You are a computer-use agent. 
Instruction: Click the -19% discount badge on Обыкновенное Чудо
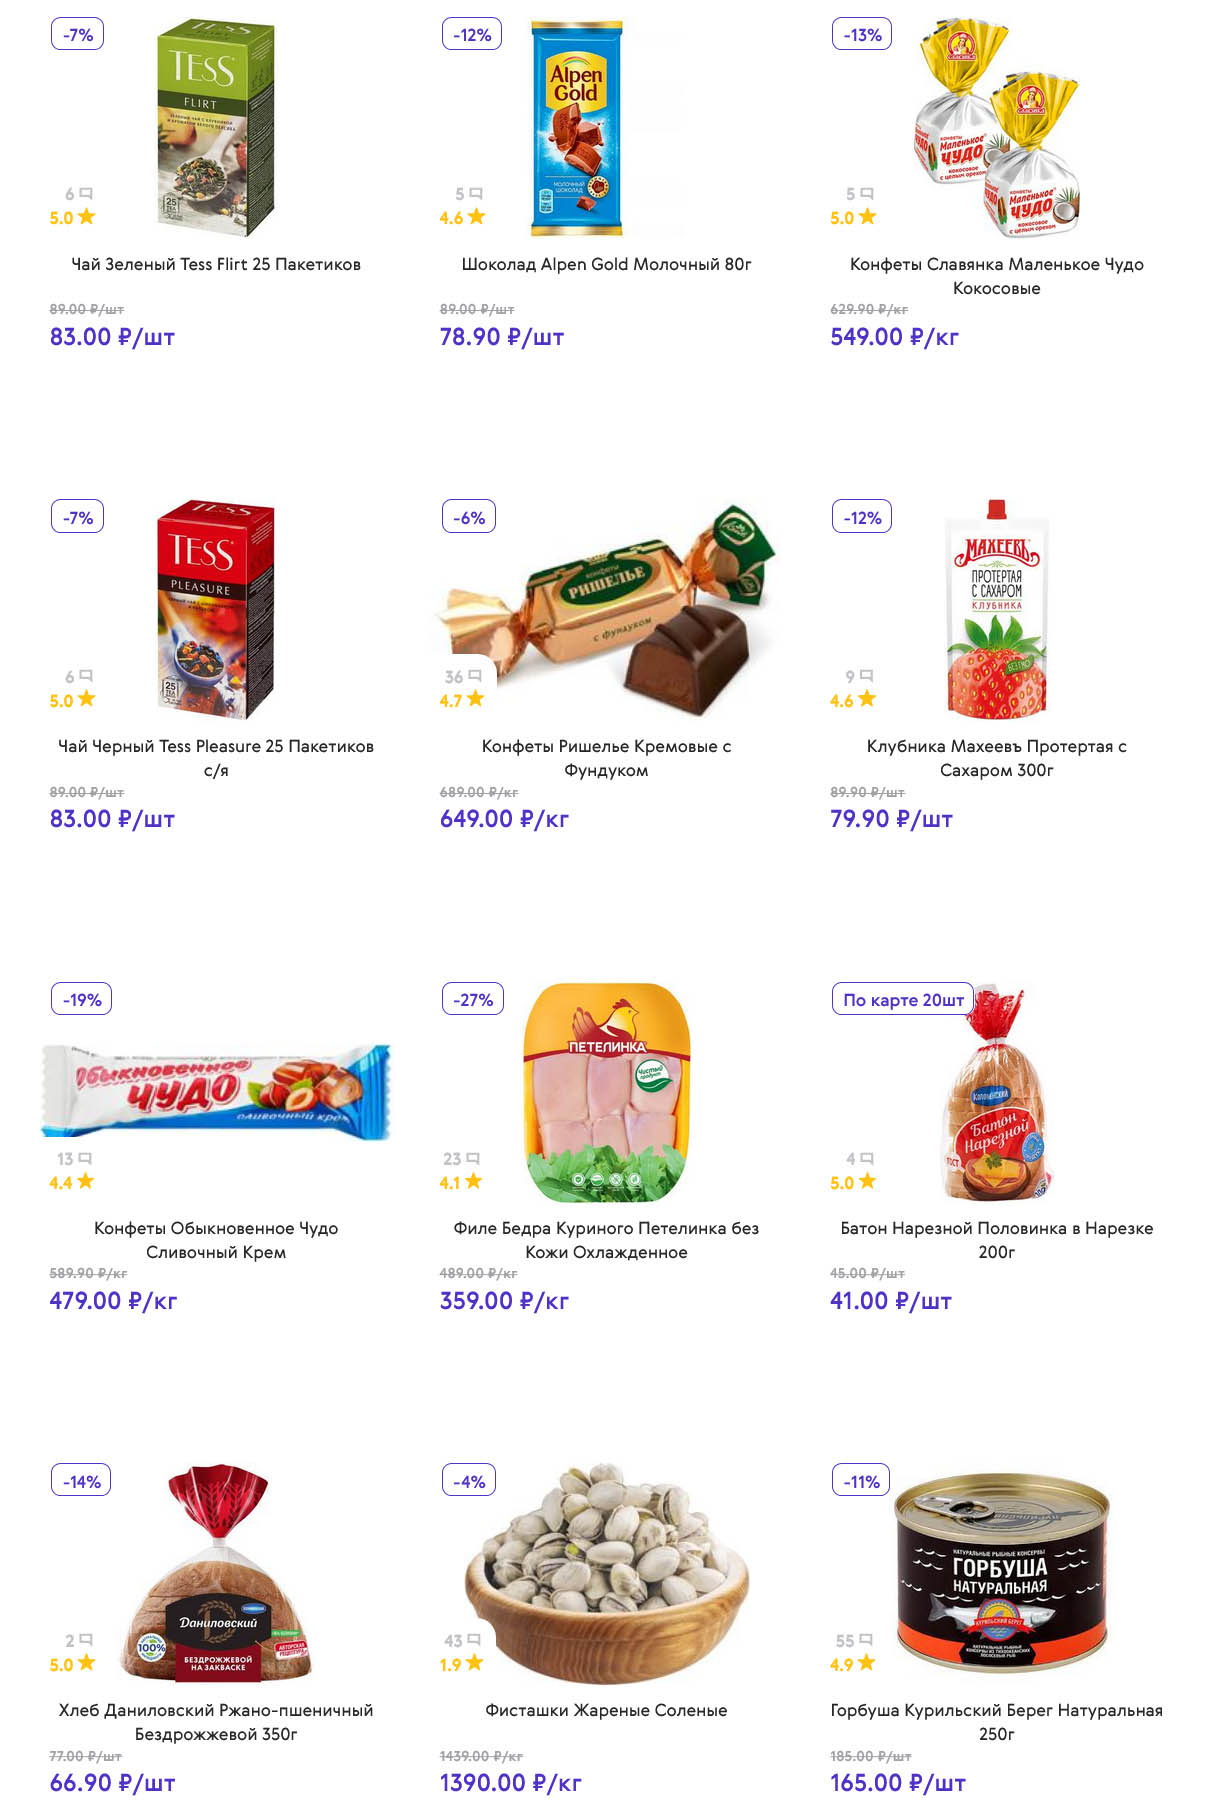[x=82, y=999]
